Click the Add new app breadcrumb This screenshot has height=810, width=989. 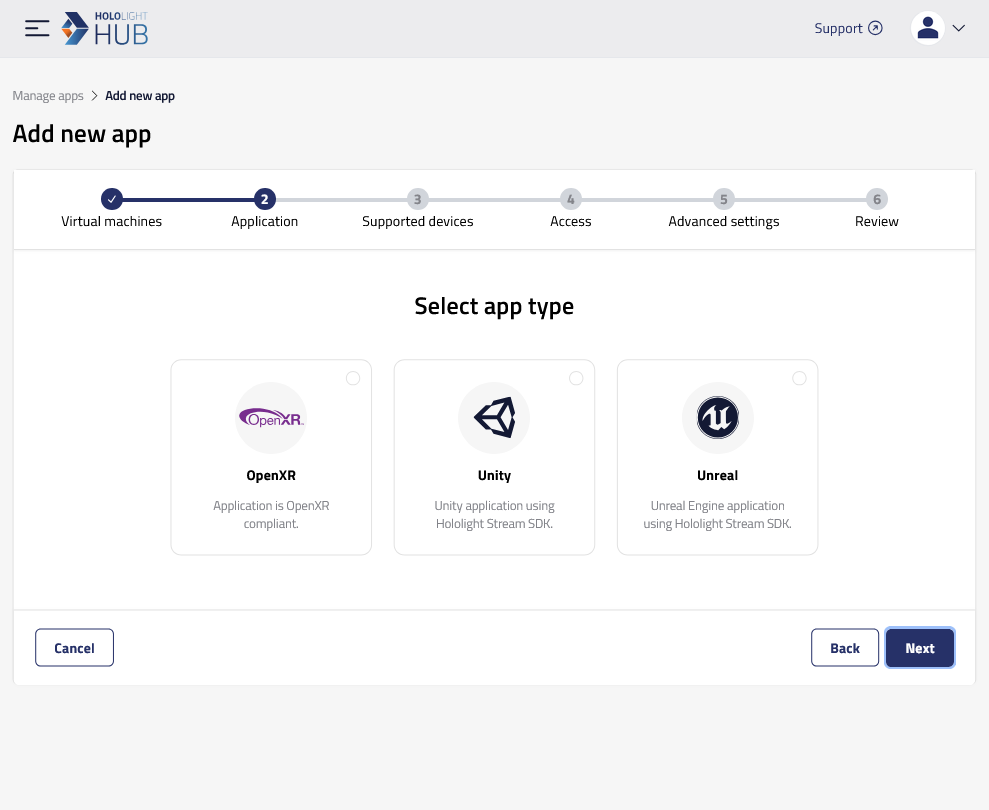pos(139,96)
